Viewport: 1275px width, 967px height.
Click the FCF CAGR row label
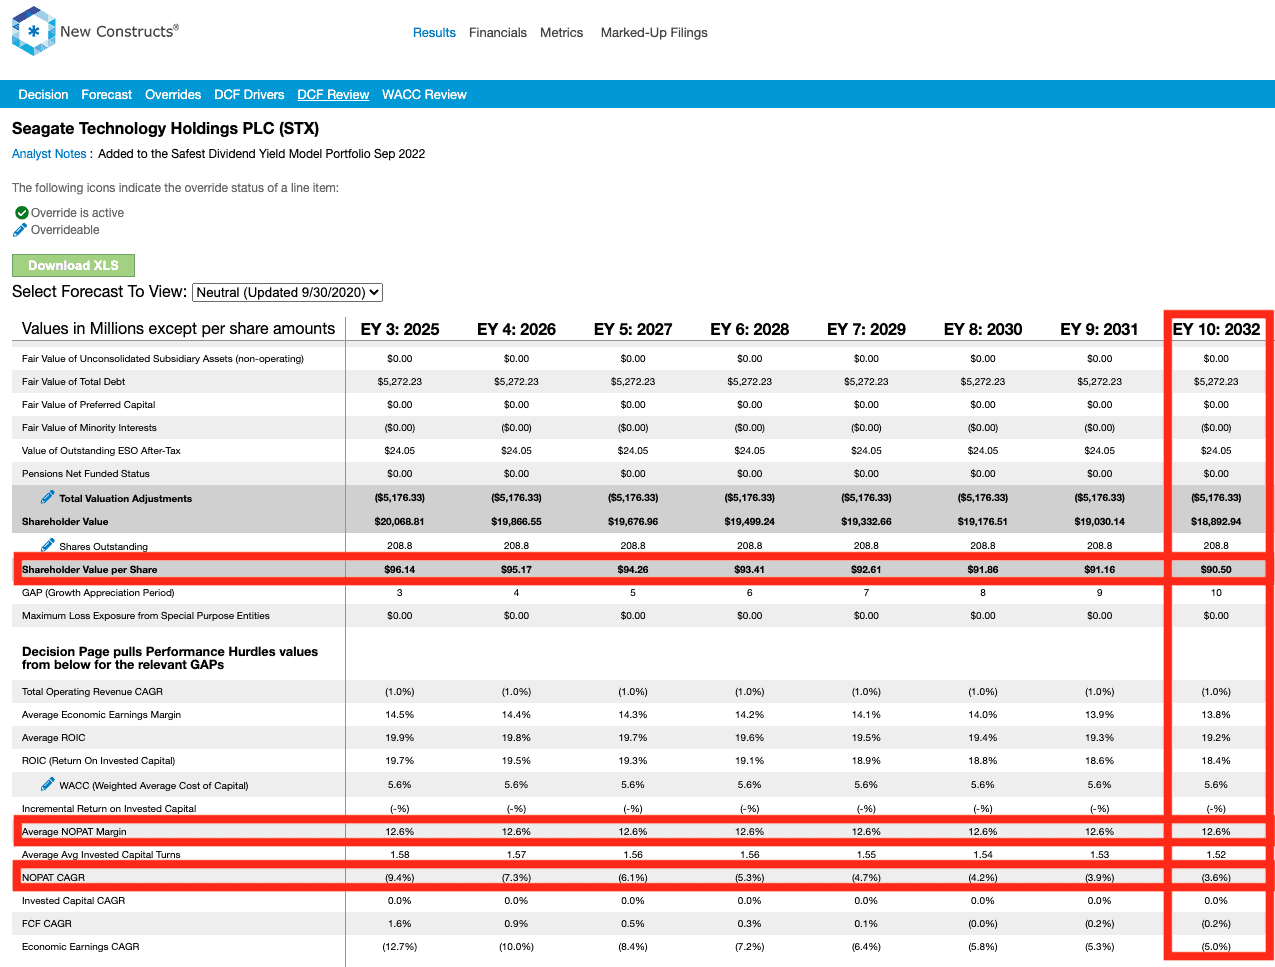pos(47,924)
